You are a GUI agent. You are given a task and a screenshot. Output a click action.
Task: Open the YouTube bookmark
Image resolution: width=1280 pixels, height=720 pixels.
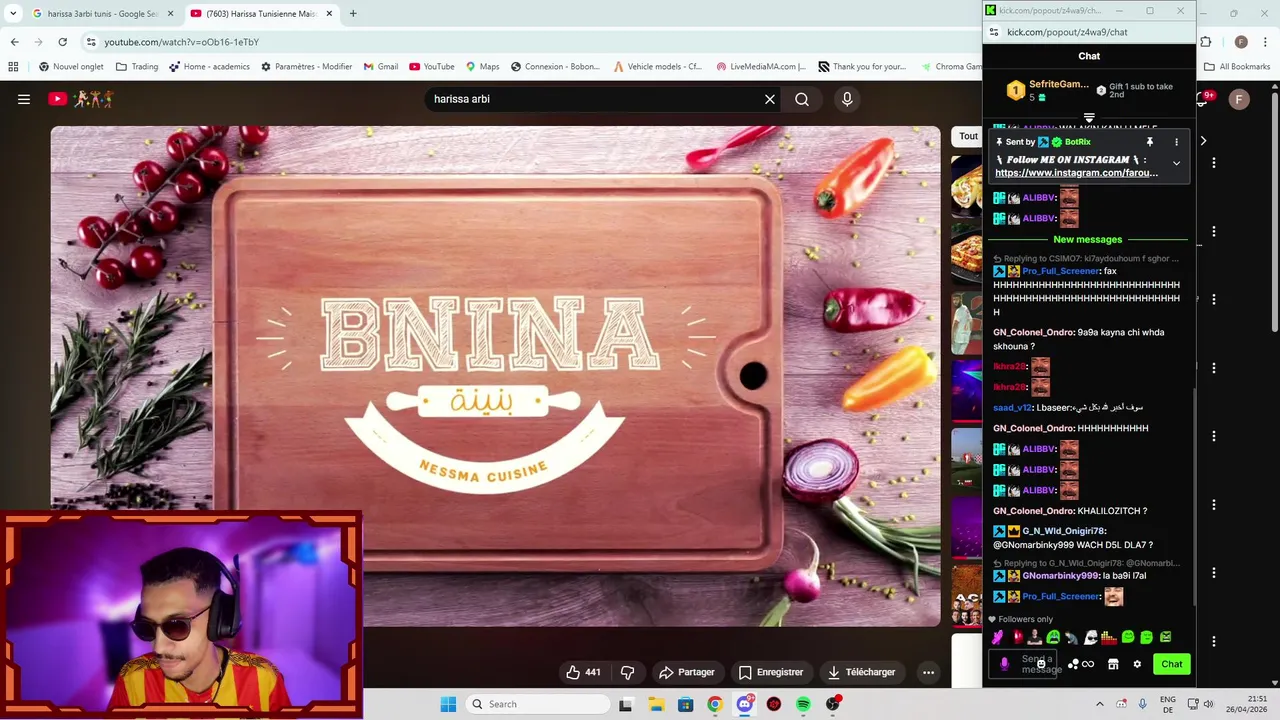pyautogui.click(x=431, y=67)
